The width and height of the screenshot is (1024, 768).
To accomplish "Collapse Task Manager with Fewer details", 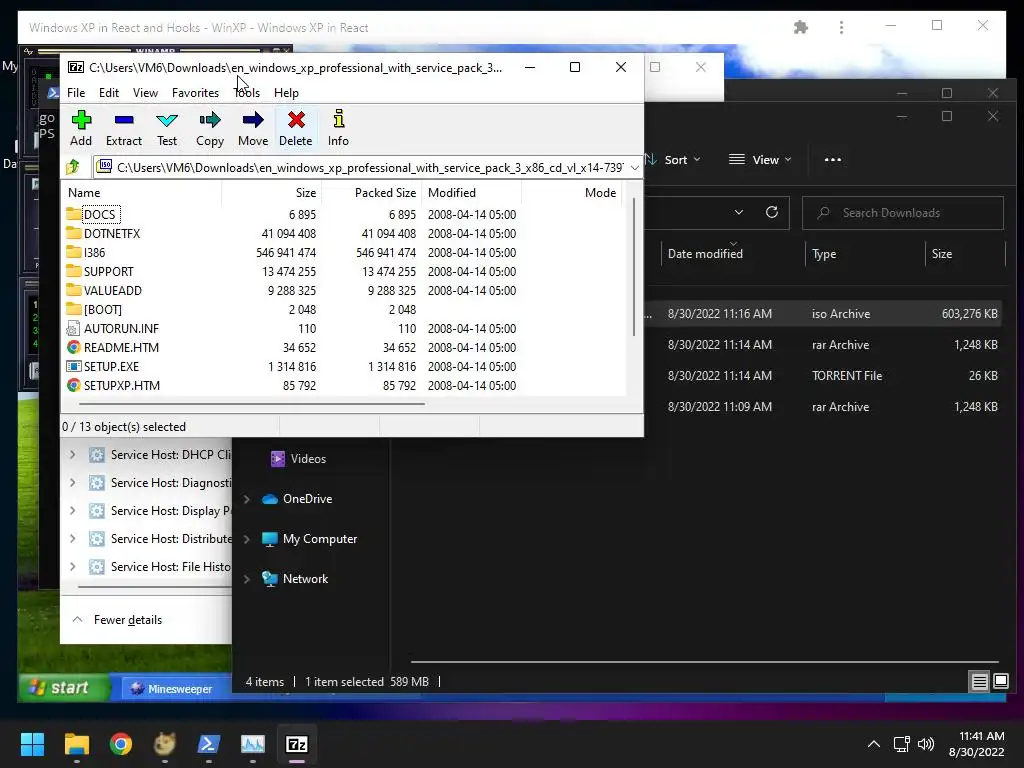I will (118, 620).
